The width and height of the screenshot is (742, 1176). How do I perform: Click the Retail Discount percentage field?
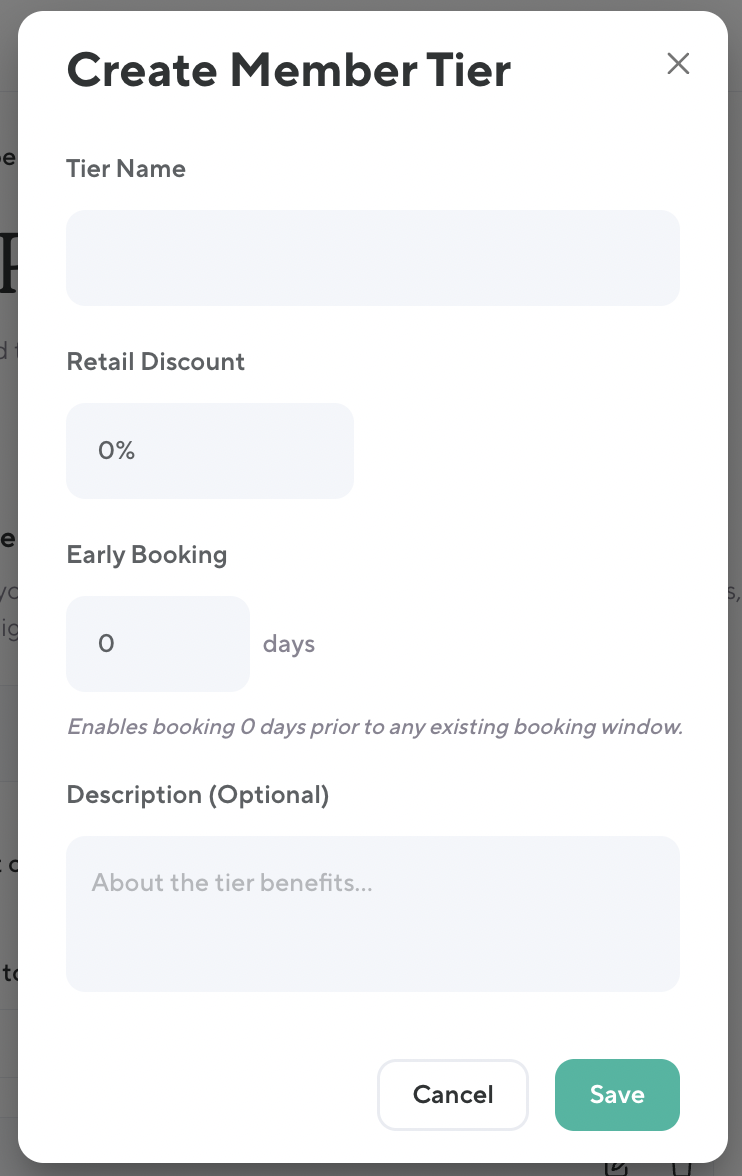point(210,451)
